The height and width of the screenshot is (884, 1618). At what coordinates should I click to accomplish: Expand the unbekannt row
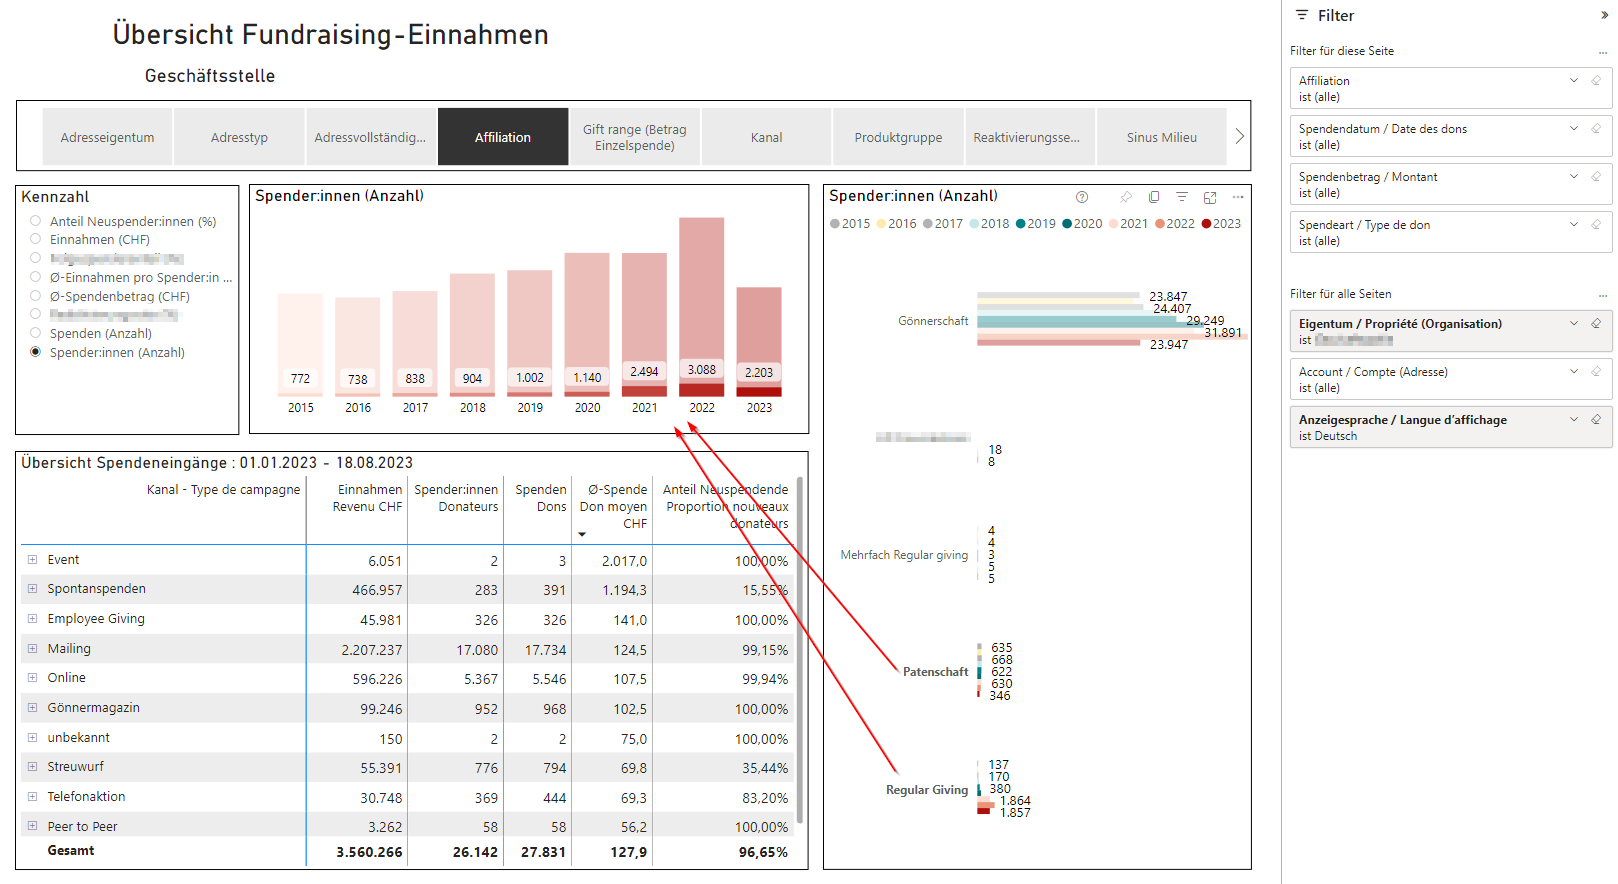[32, 738]
